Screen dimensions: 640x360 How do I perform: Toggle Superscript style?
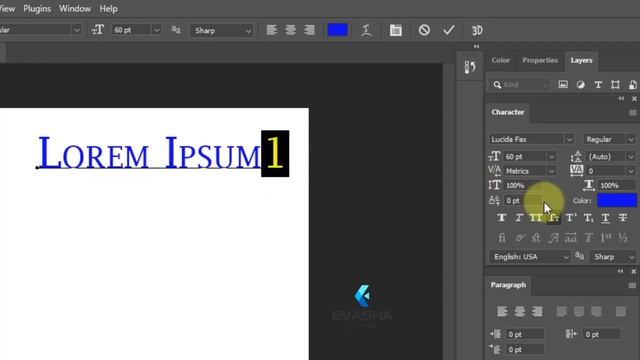point(571,218)
